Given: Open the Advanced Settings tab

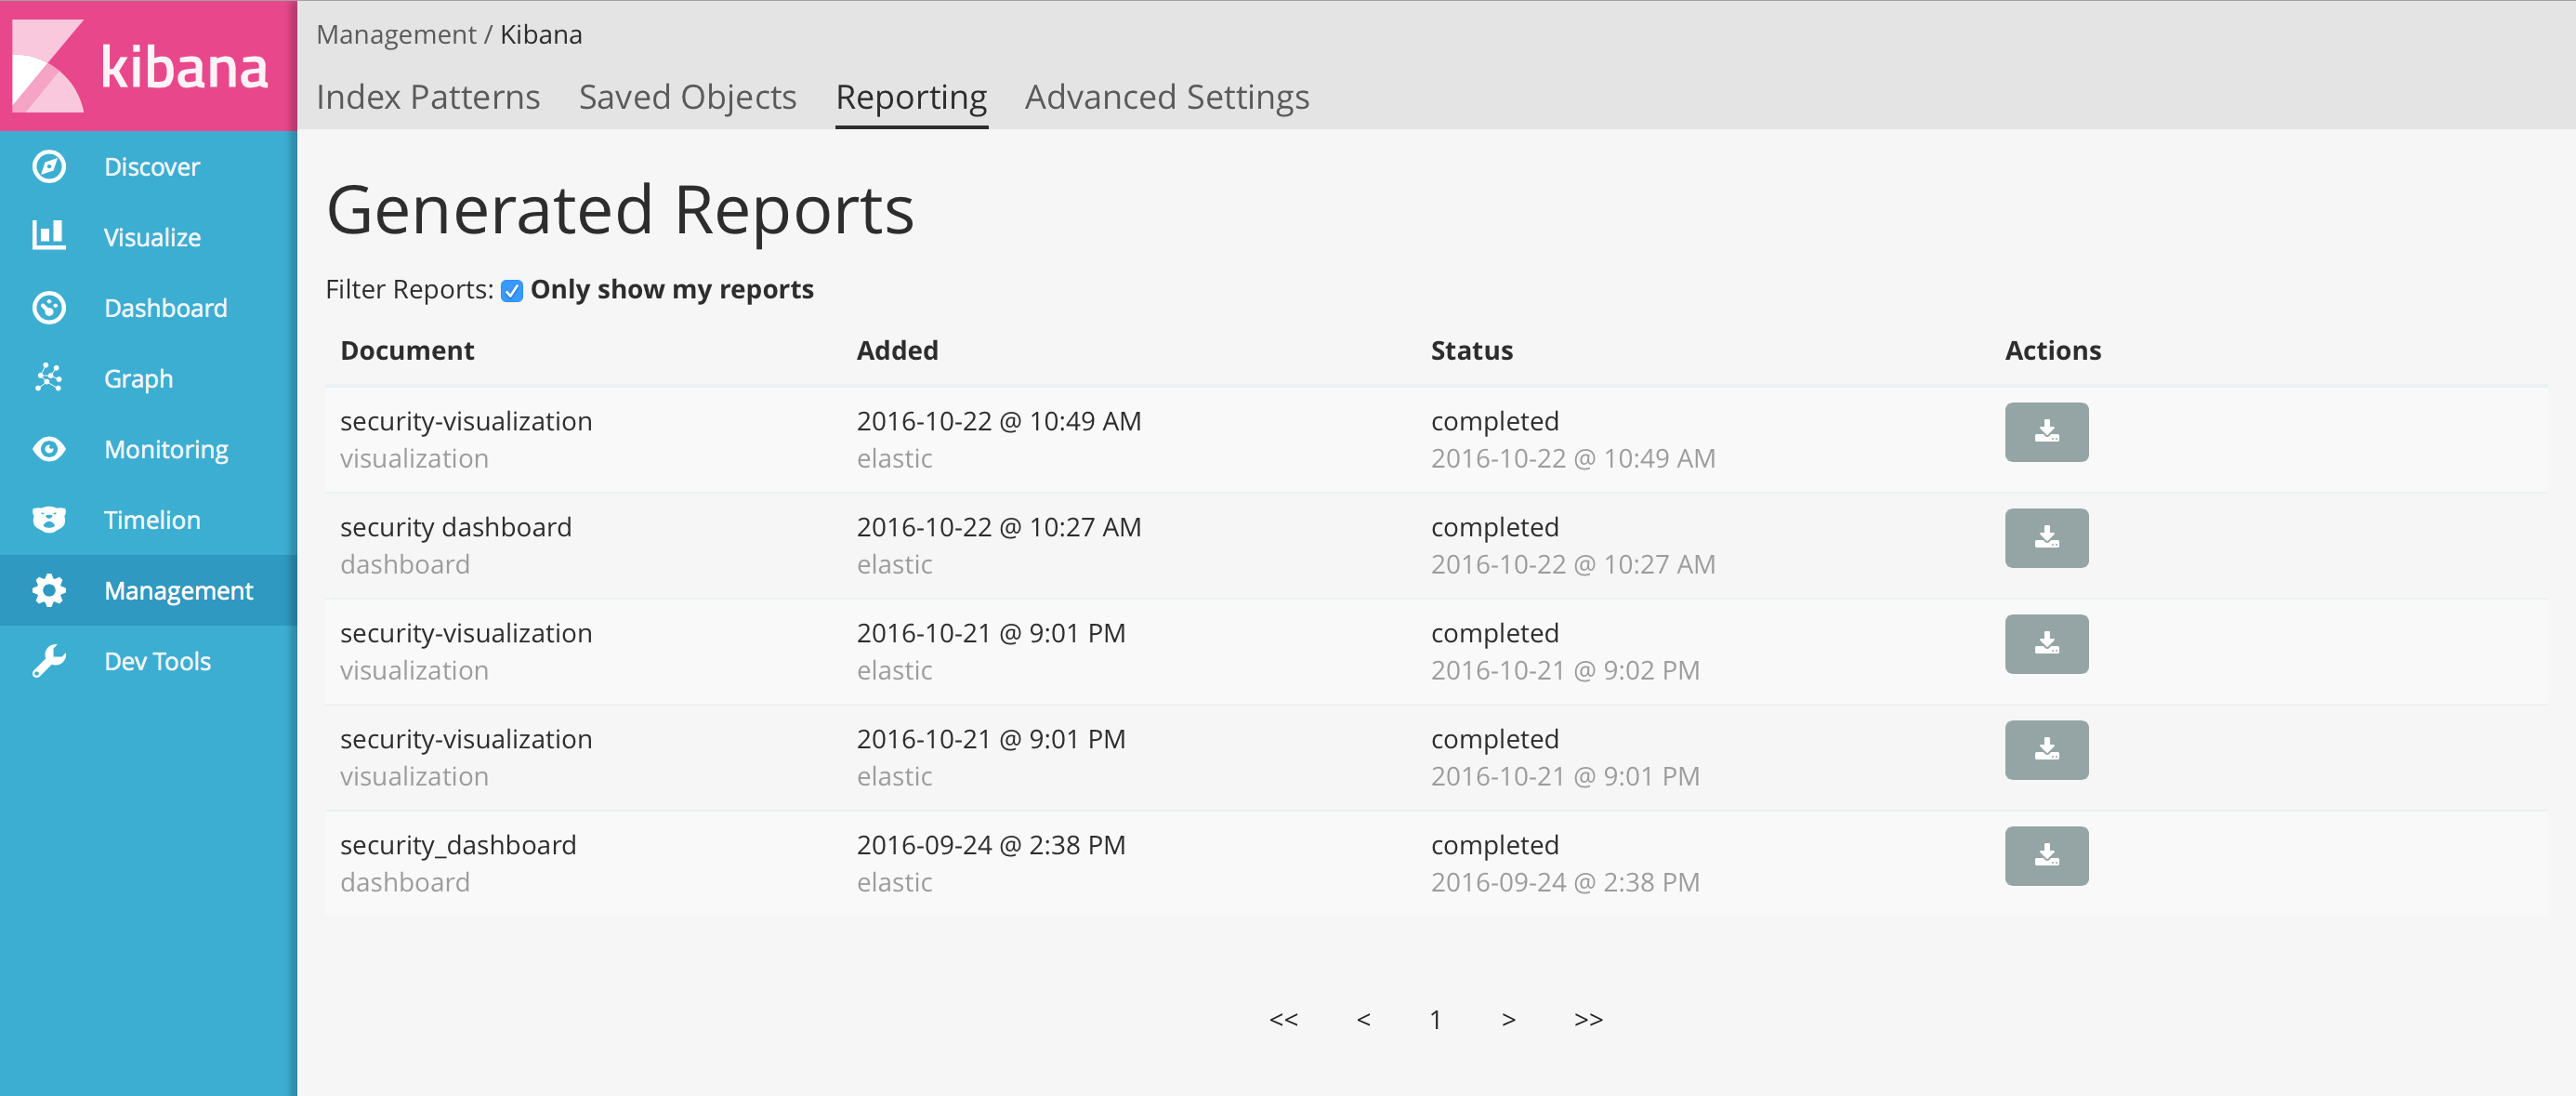Looking at the screenshot, I should pyautogui.click(x=1166, y=97).
